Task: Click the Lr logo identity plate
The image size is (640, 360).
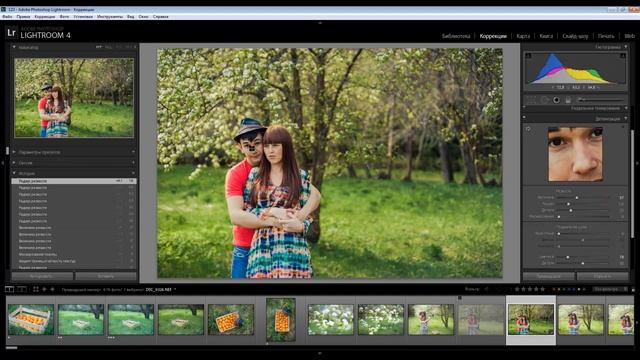Action: point(11,33)
